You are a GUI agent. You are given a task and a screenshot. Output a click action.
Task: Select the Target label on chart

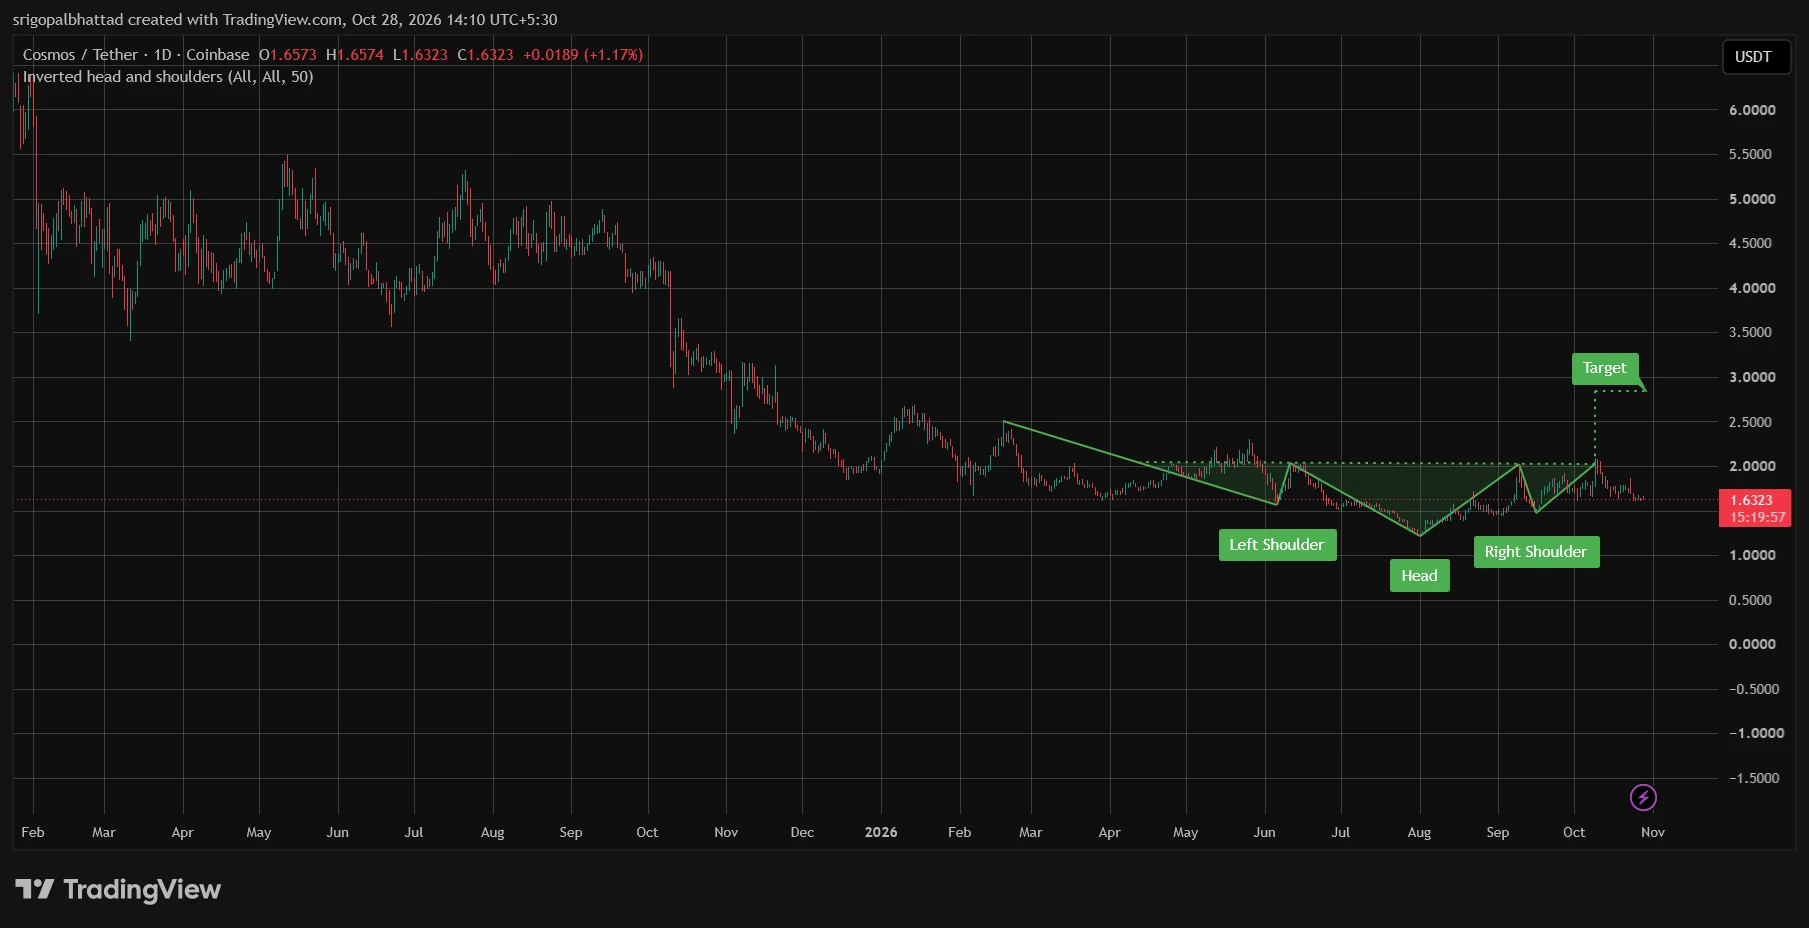click(x=1605, y=368)
